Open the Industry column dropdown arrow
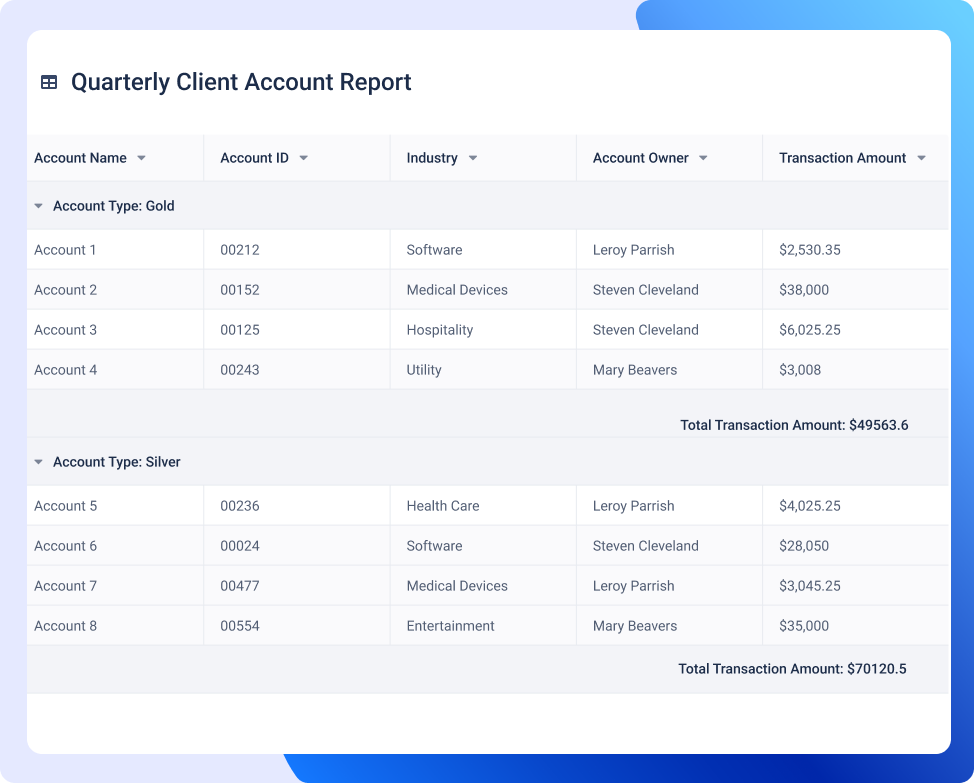This screenshot has height=783, width=974. click(x=473, y=158)
